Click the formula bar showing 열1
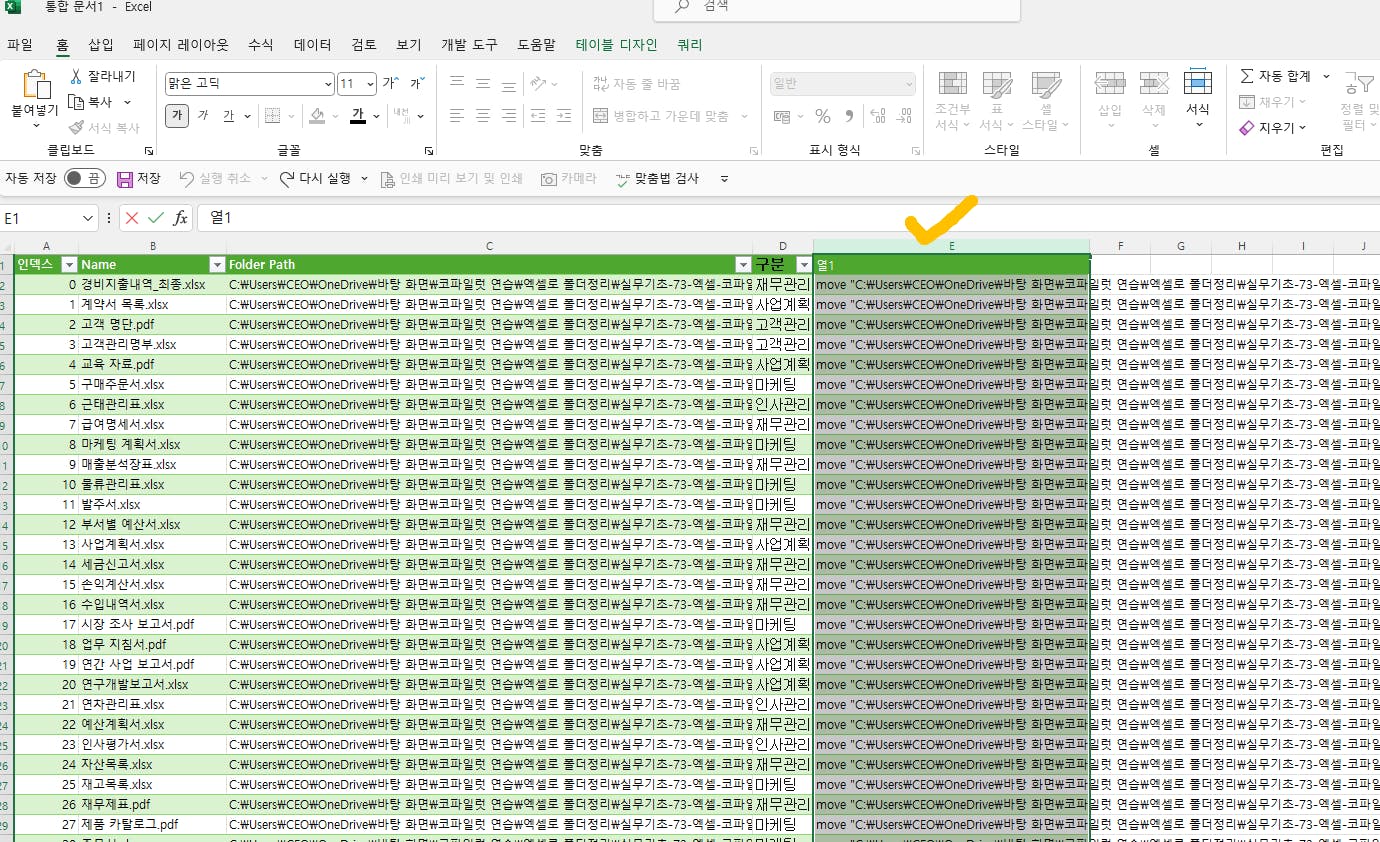 788,218
